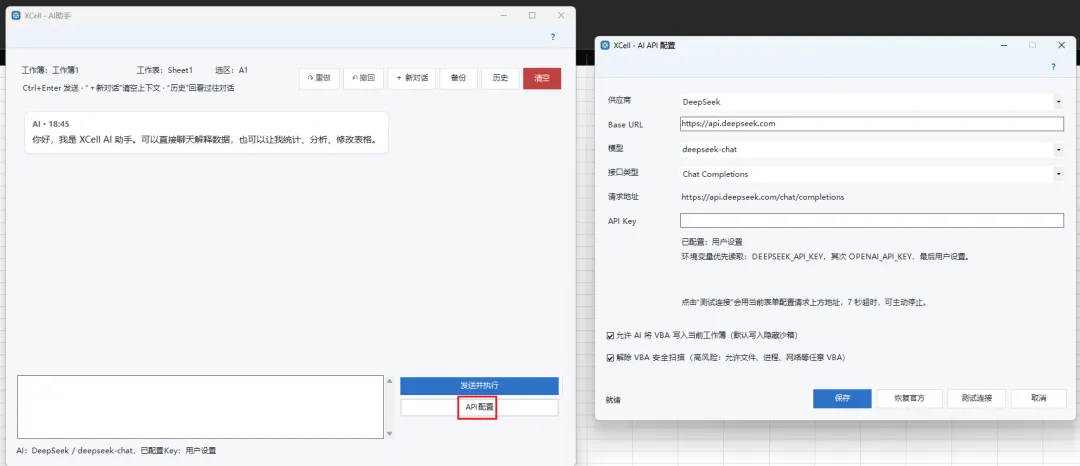Click the XCell logo in AI助手 title bar
The image size is (1080, 466).
point(16,15)
